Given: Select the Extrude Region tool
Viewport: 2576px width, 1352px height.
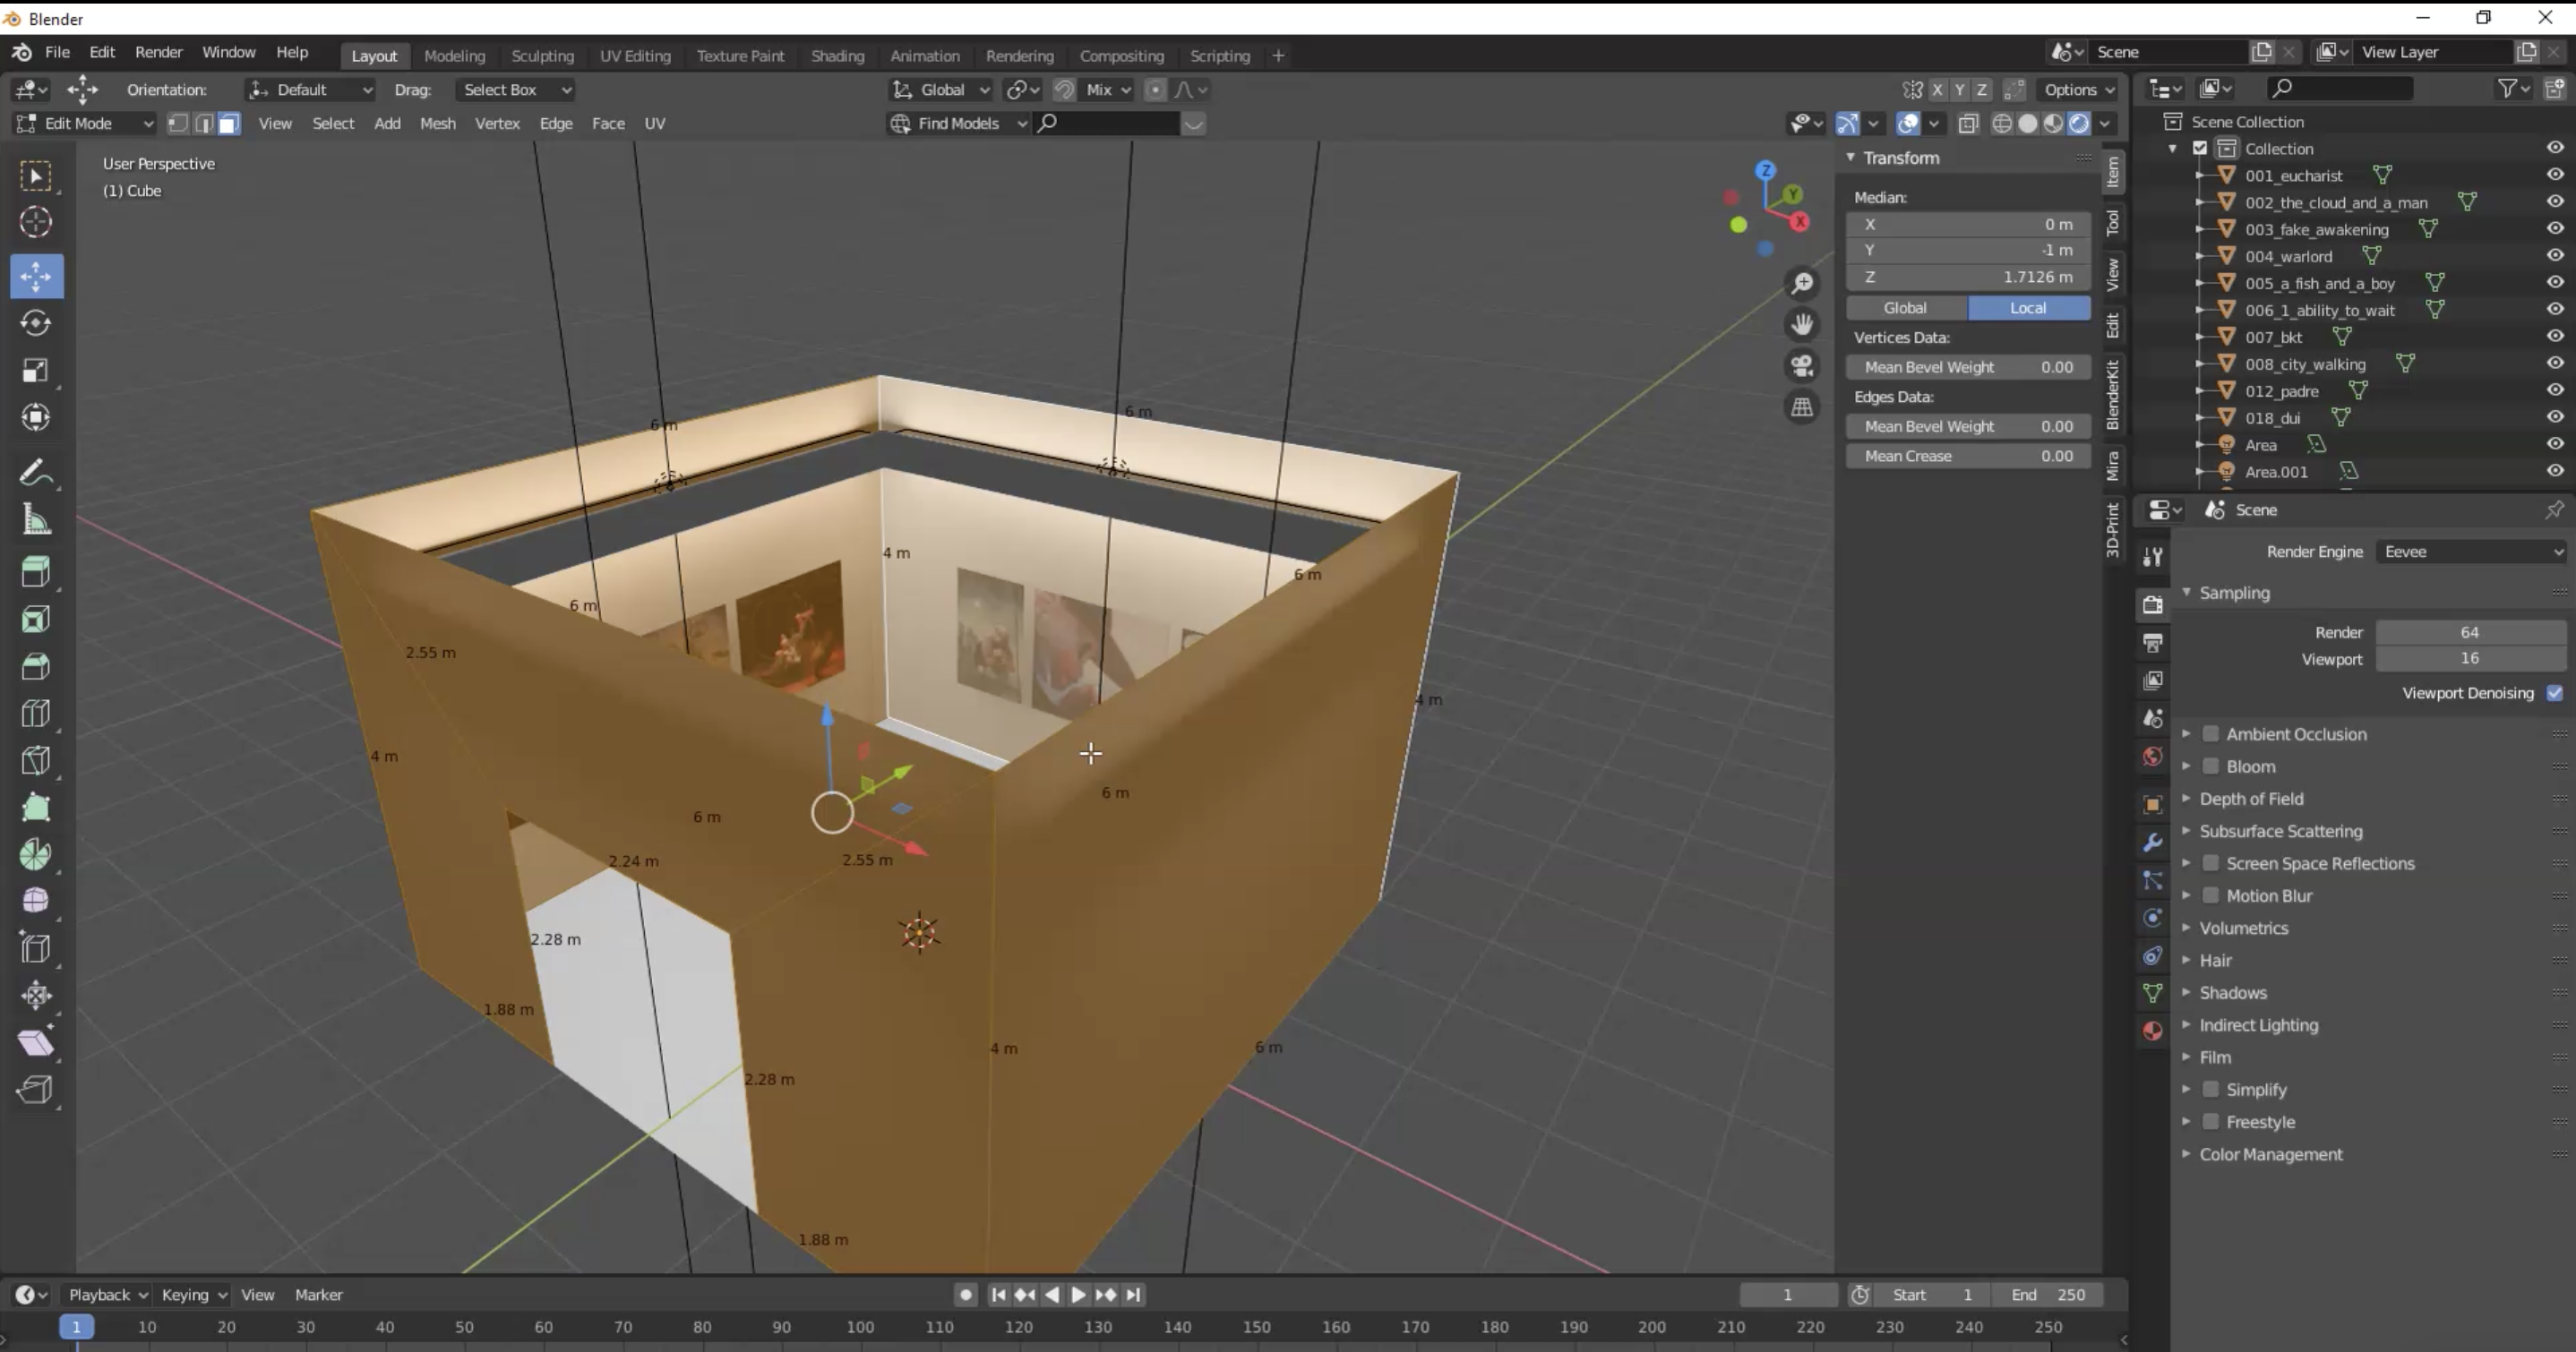Looking at the screenshot, I should (36, 572).
